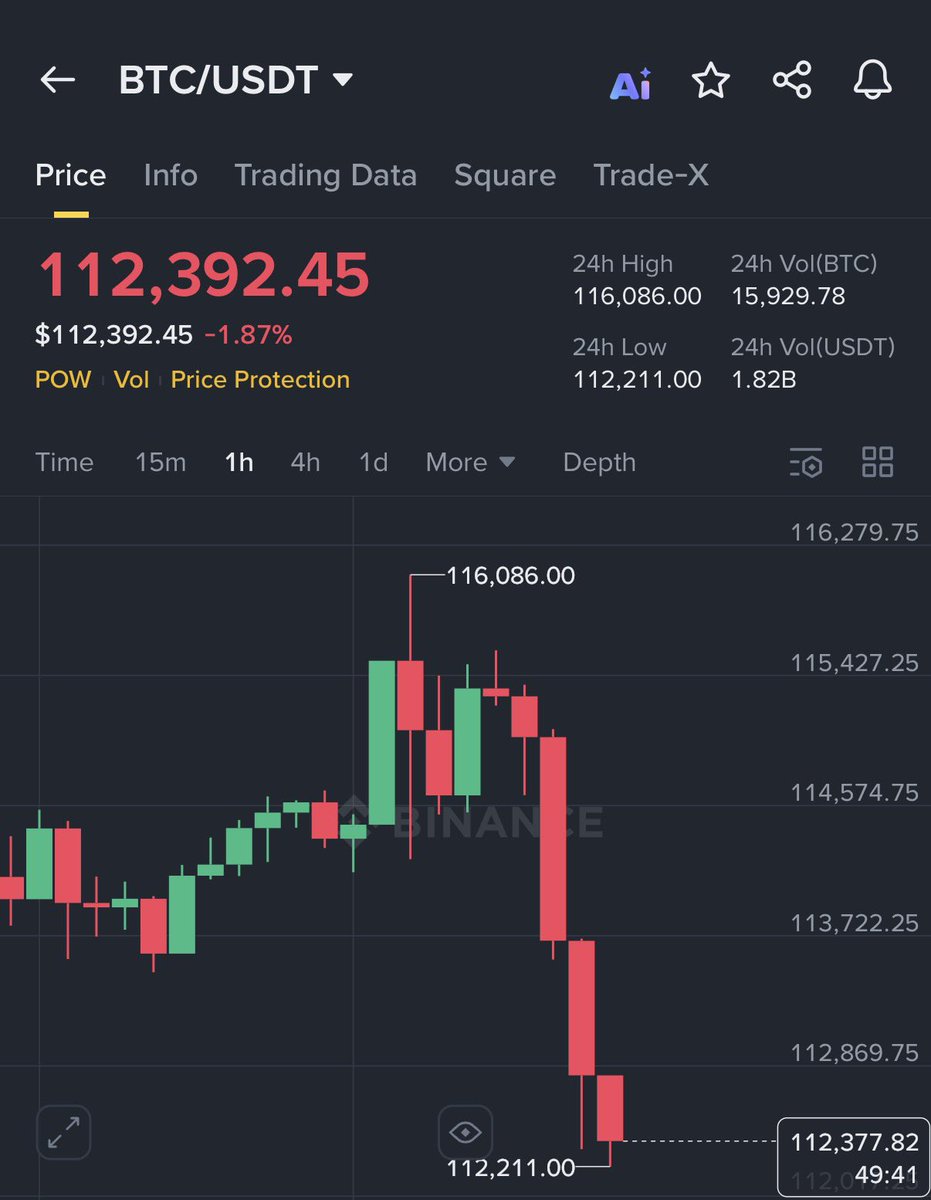Switch to the 4h interval

[305, 462]
